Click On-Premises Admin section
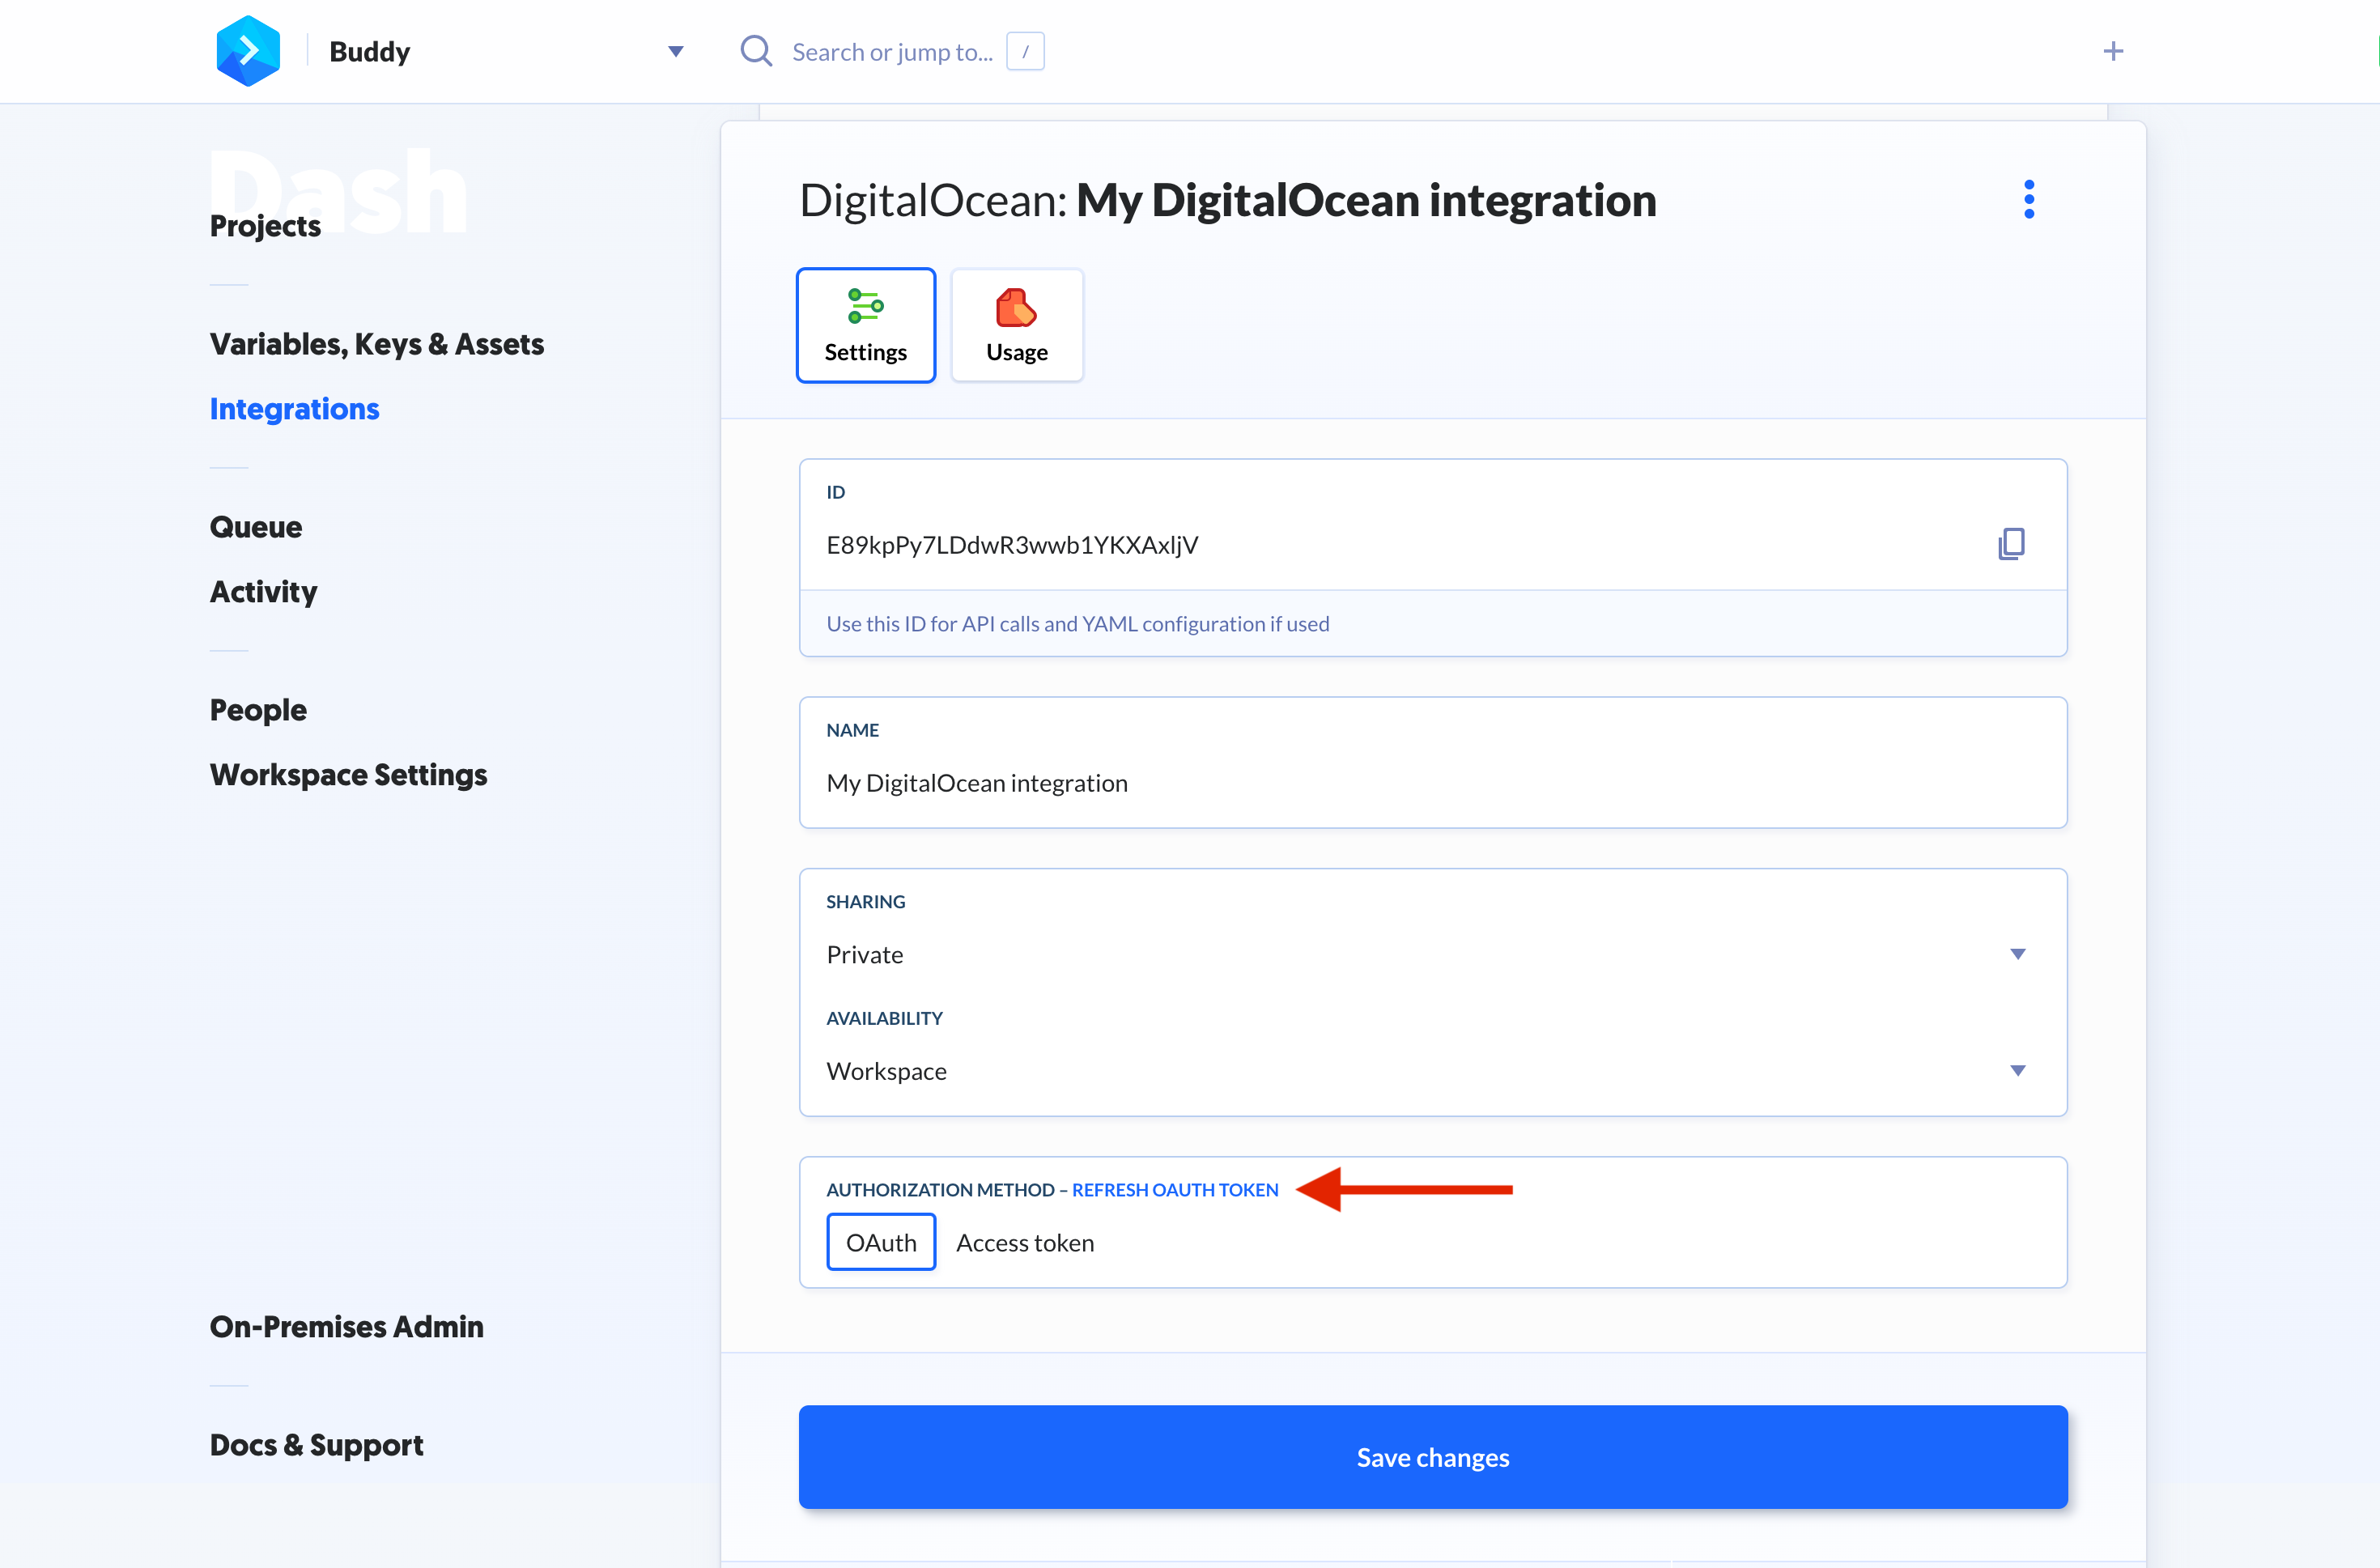The height and width of the screenshot is (1568, 2380). pyautogui.click(x=346, y=1325)
